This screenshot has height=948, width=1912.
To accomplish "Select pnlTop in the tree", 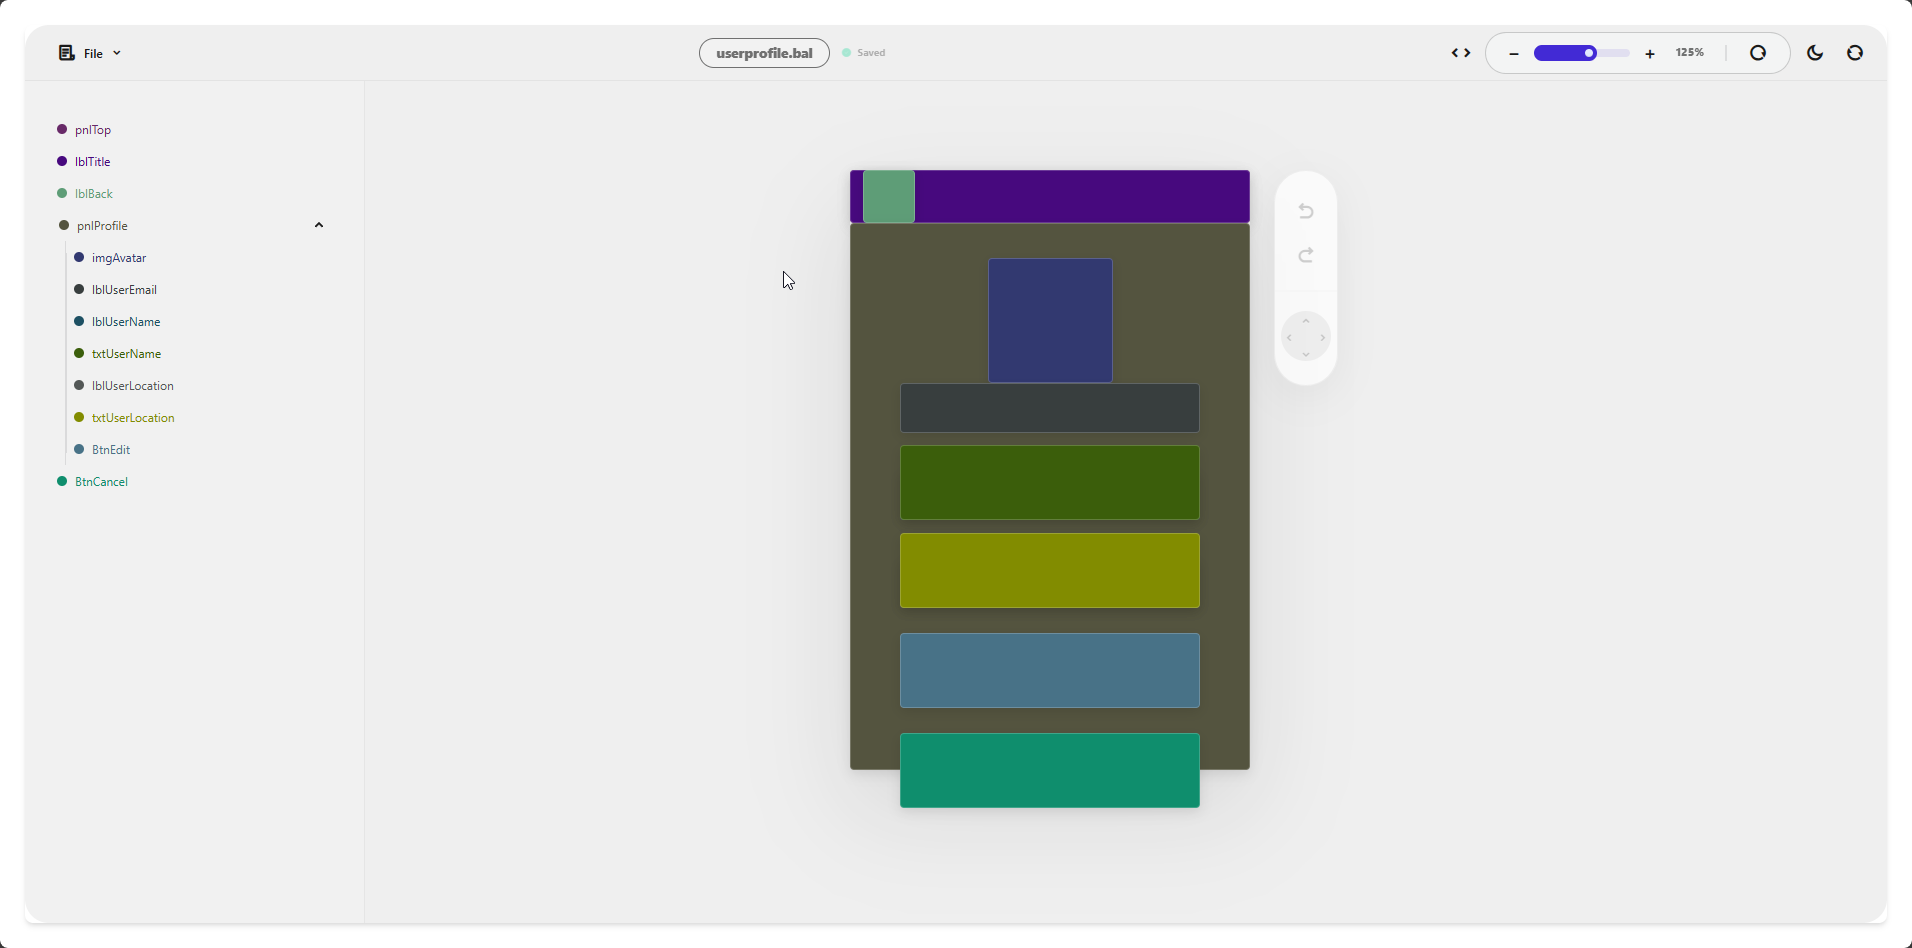I will point(93,130).
